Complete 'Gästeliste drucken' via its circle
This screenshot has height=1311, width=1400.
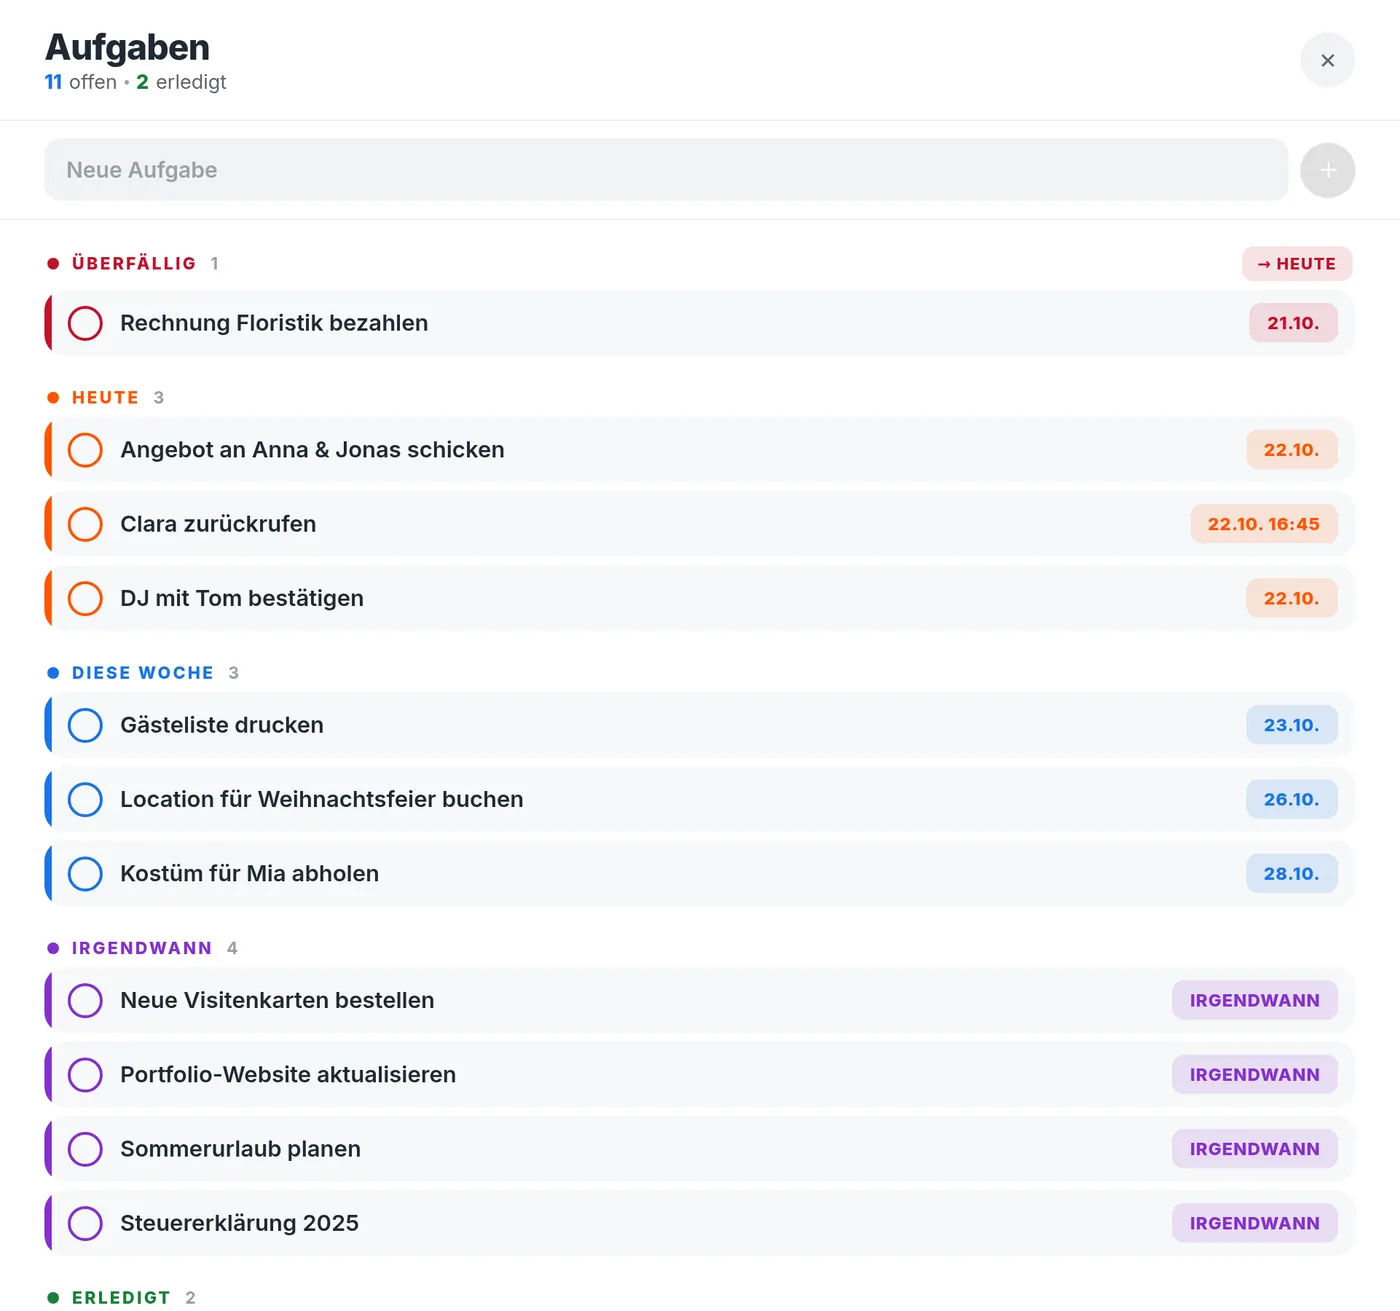85,725
